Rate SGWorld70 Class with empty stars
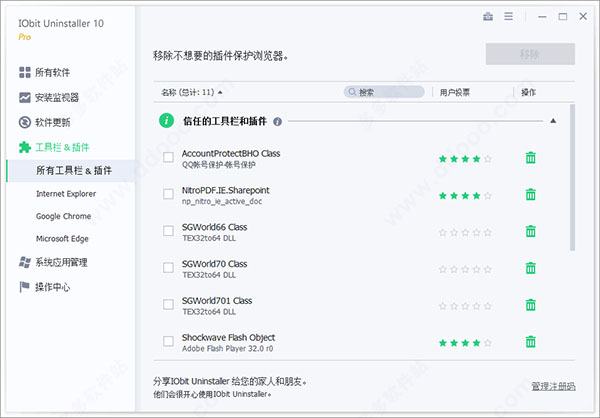 coord(465,269)
